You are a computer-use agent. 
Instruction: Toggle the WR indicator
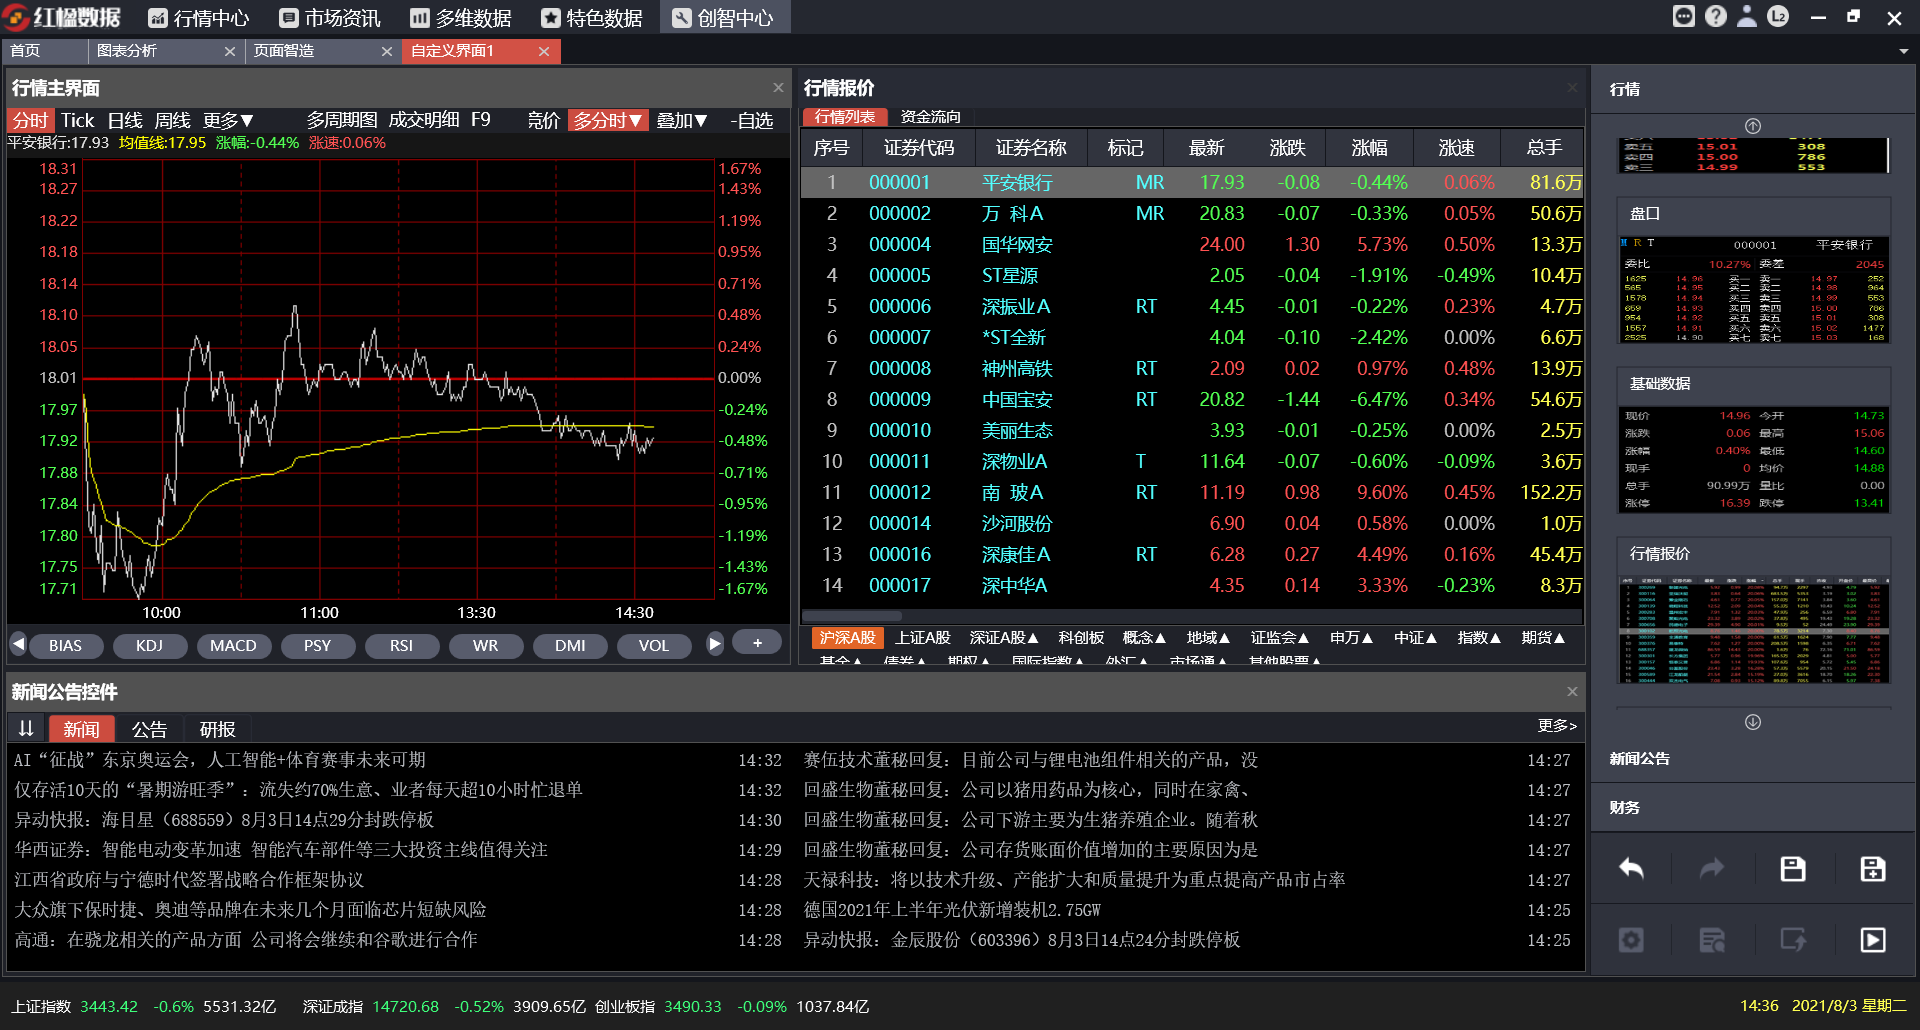click(485, 645)
